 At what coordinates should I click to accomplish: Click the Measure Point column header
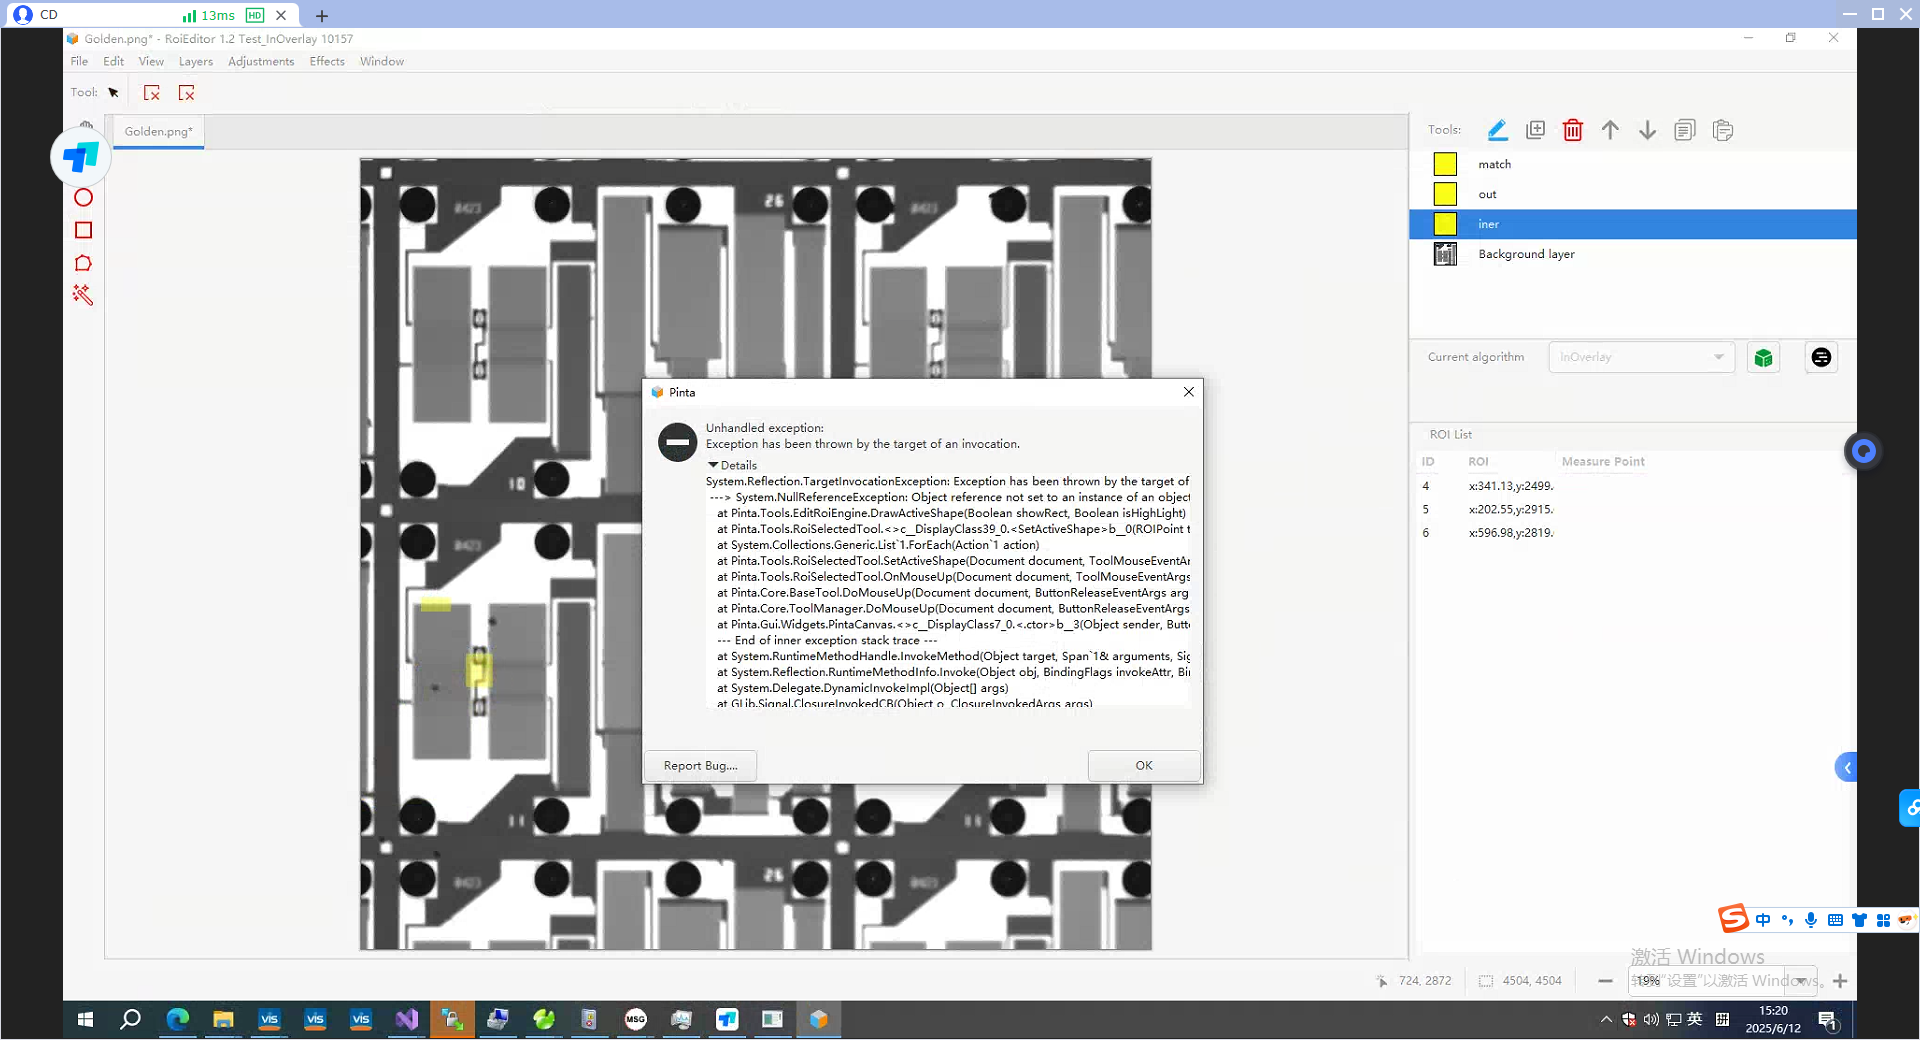point(1603,462)
